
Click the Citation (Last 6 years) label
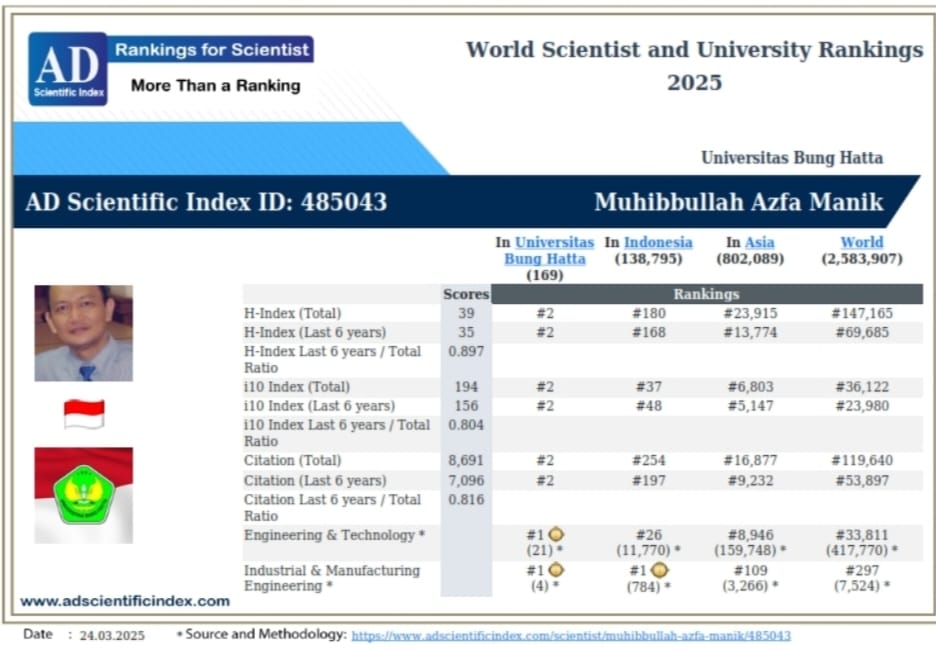point(315,481)
